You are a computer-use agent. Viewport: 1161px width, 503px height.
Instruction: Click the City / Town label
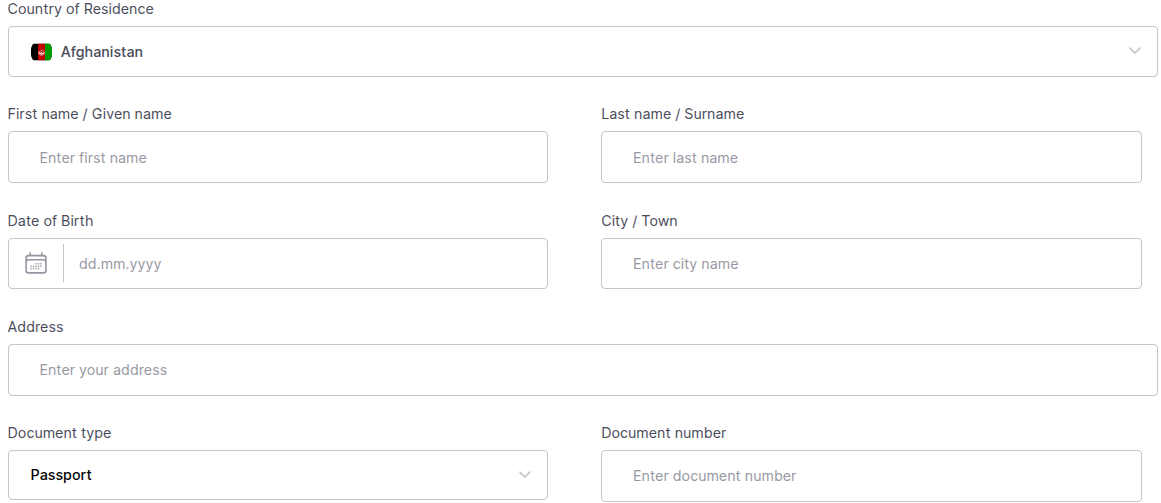(x=639, y=221)
